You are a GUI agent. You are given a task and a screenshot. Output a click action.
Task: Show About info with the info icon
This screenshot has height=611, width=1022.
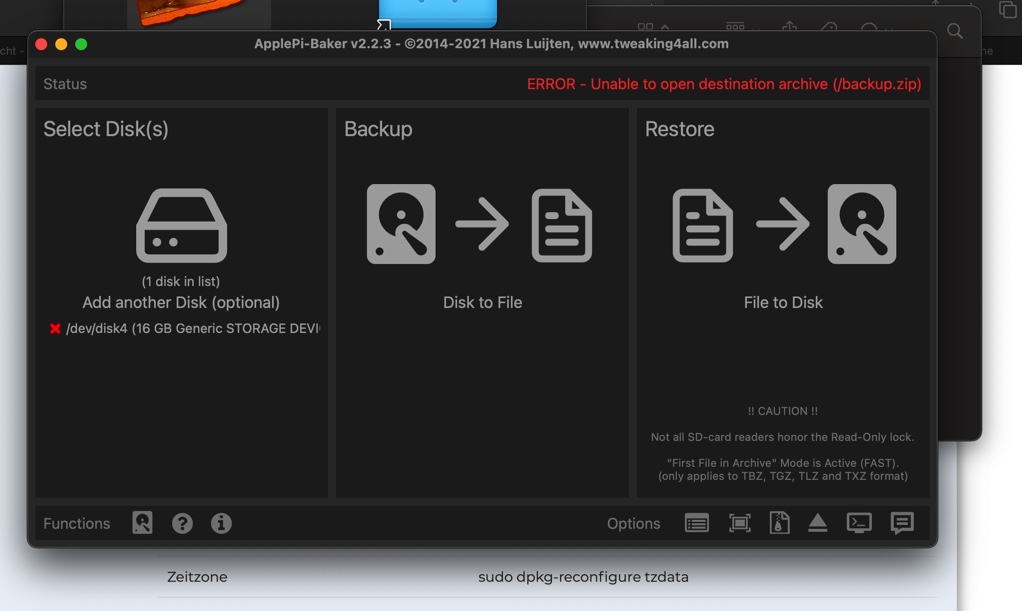(x=221, y=523)
